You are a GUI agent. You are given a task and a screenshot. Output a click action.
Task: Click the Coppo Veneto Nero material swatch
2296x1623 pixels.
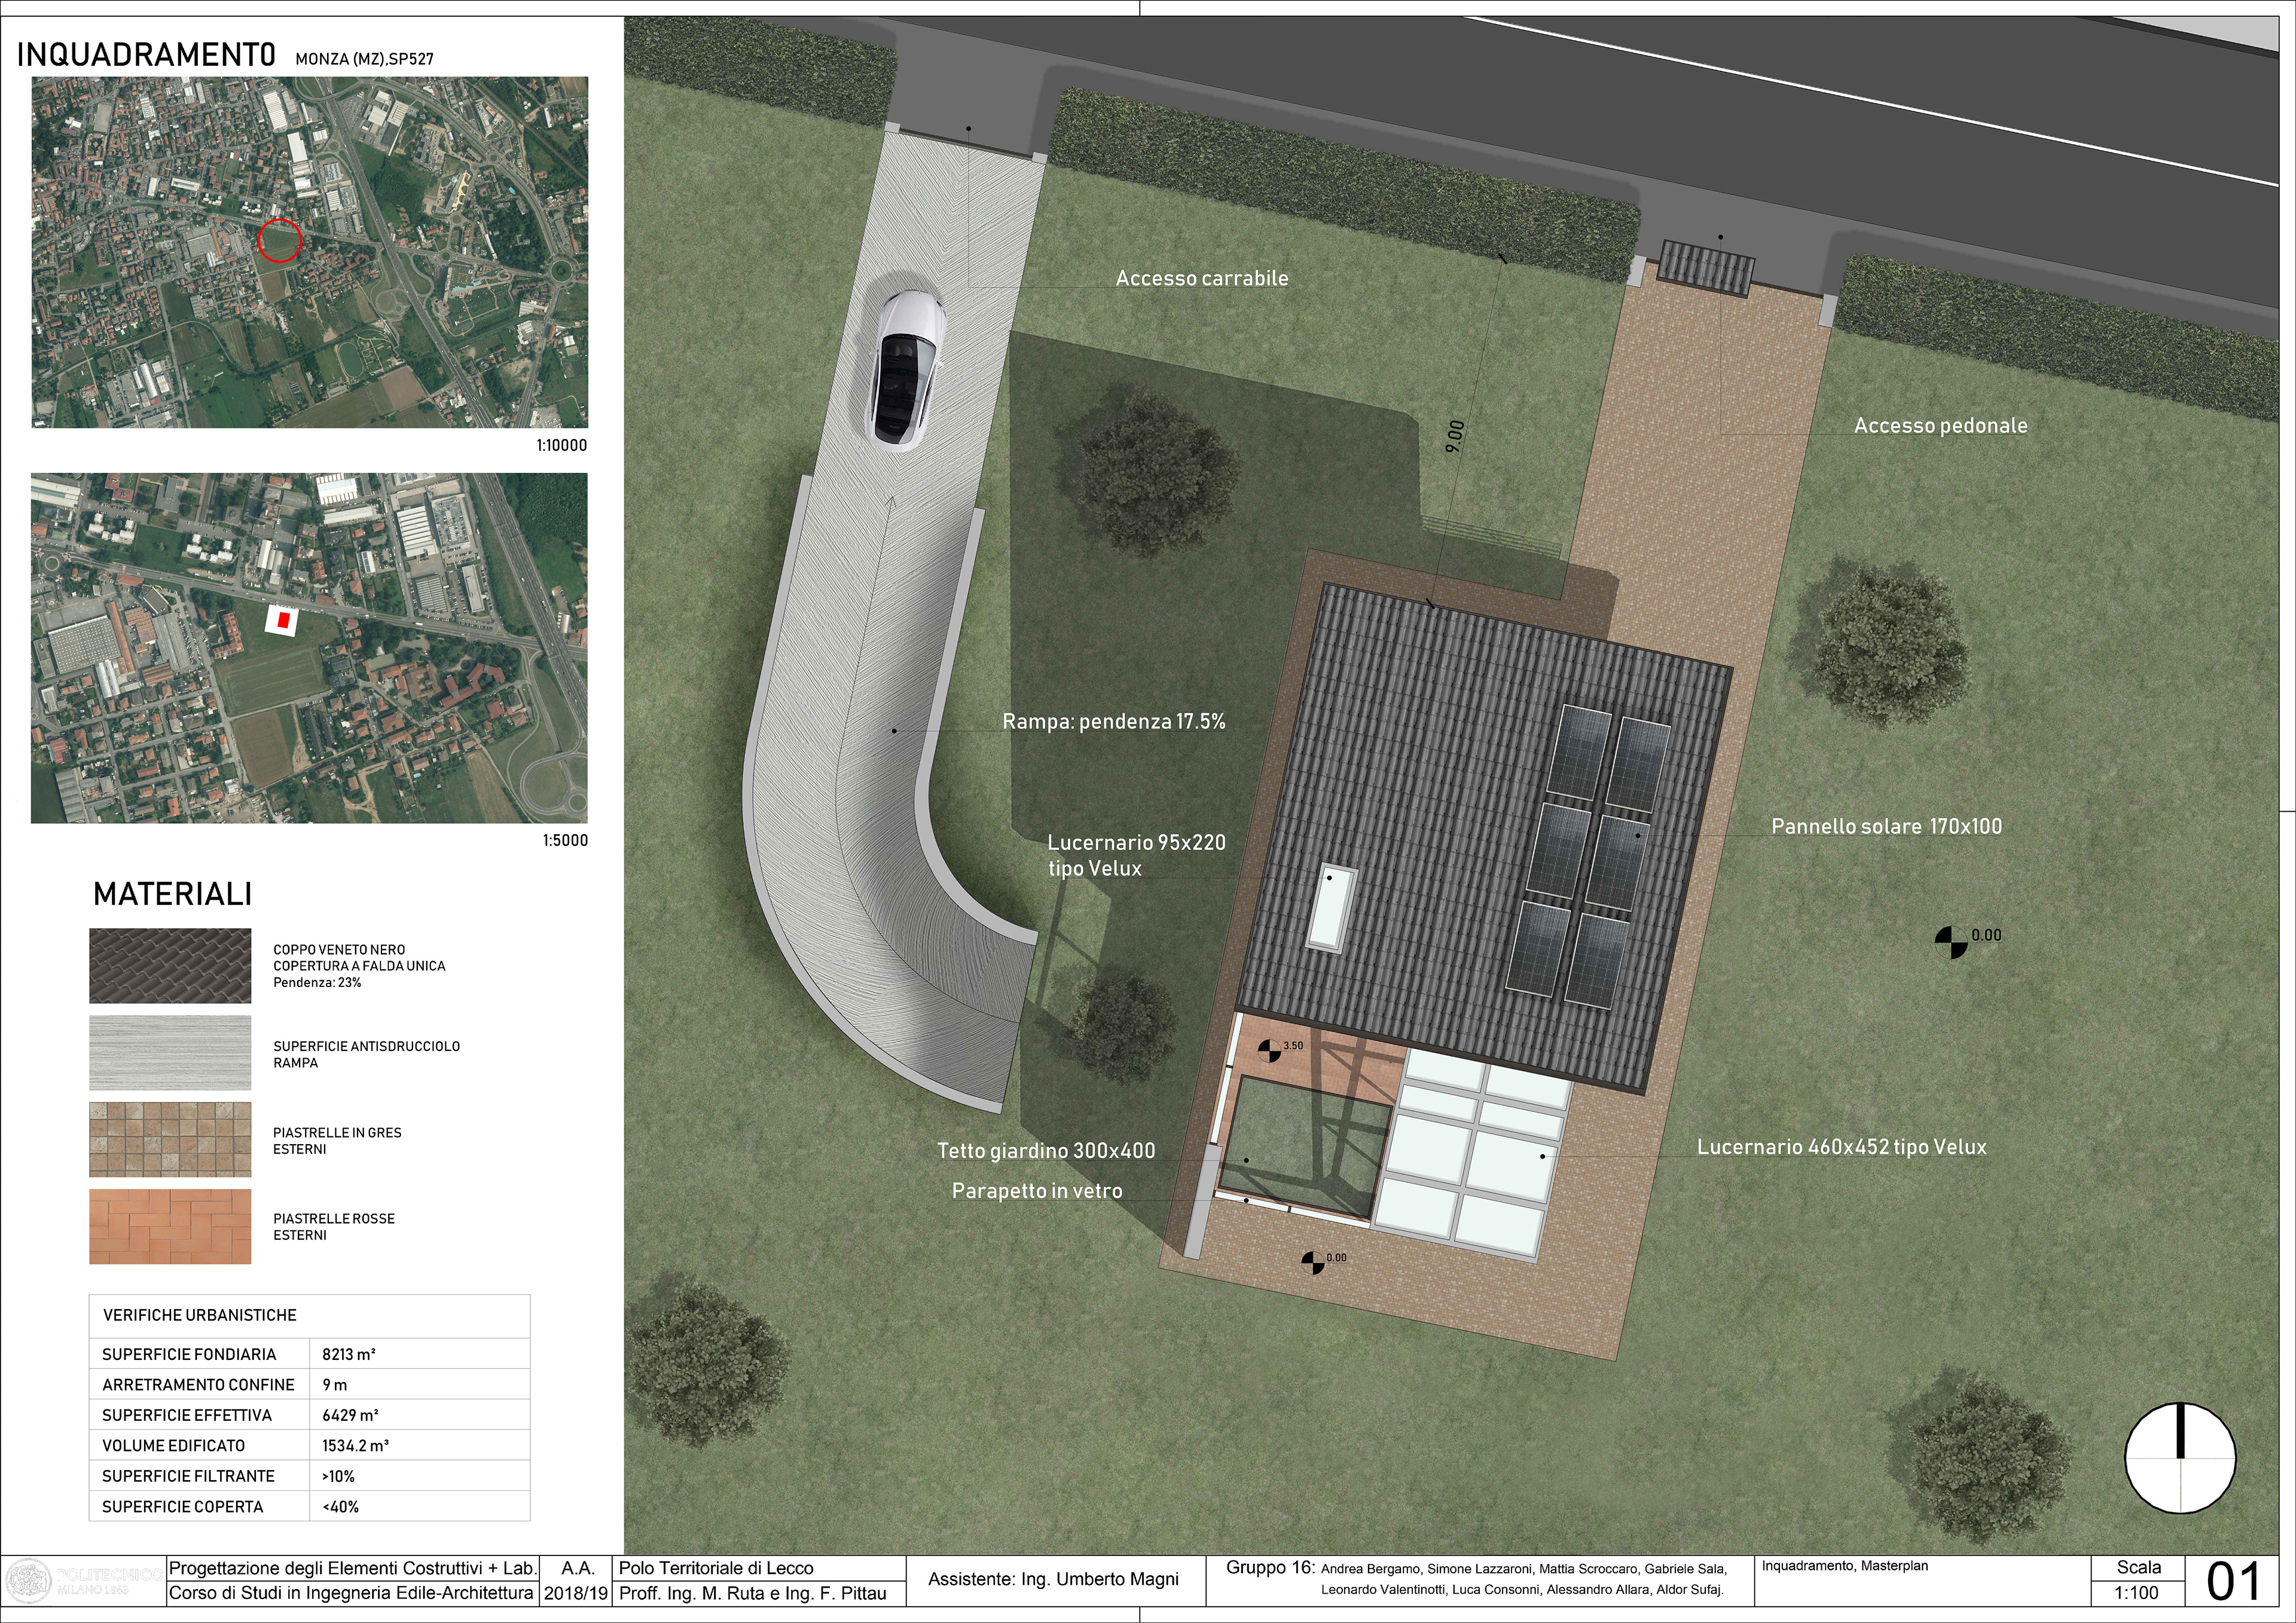(170, 965)
